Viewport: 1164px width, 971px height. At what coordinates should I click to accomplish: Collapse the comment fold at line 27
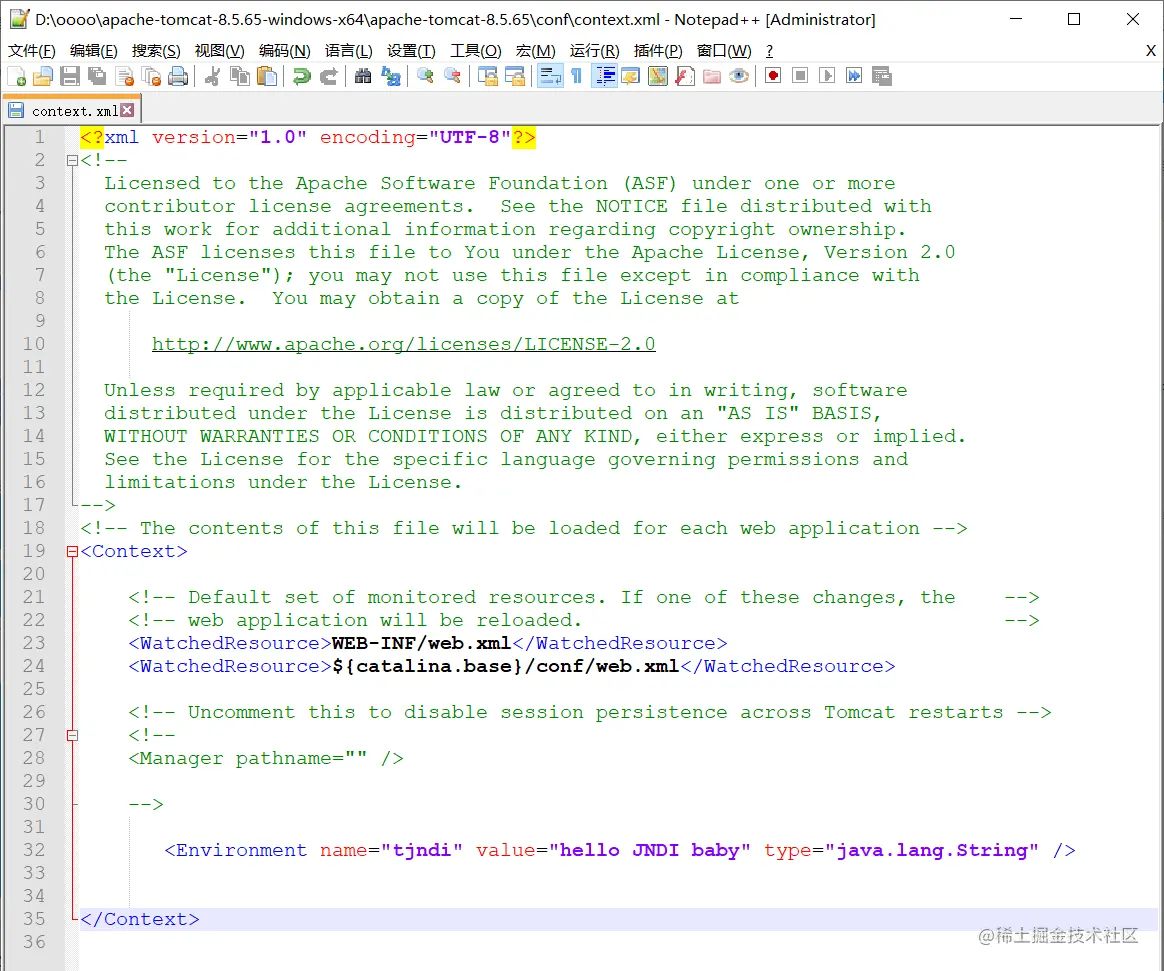point(72,736)
